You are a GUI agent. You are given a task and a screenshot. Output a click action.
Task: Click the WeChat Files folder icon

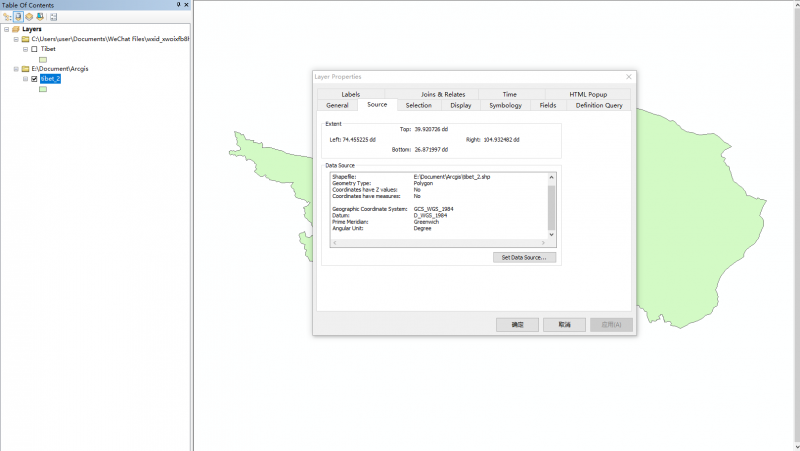[x=25, y=39]
